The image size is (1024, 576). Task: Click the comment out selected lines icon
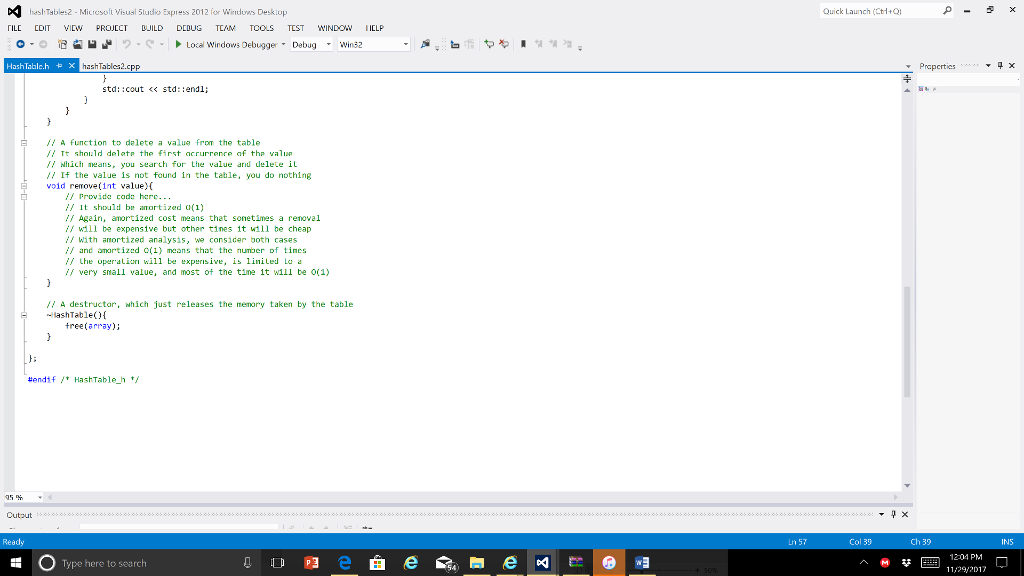488,44
